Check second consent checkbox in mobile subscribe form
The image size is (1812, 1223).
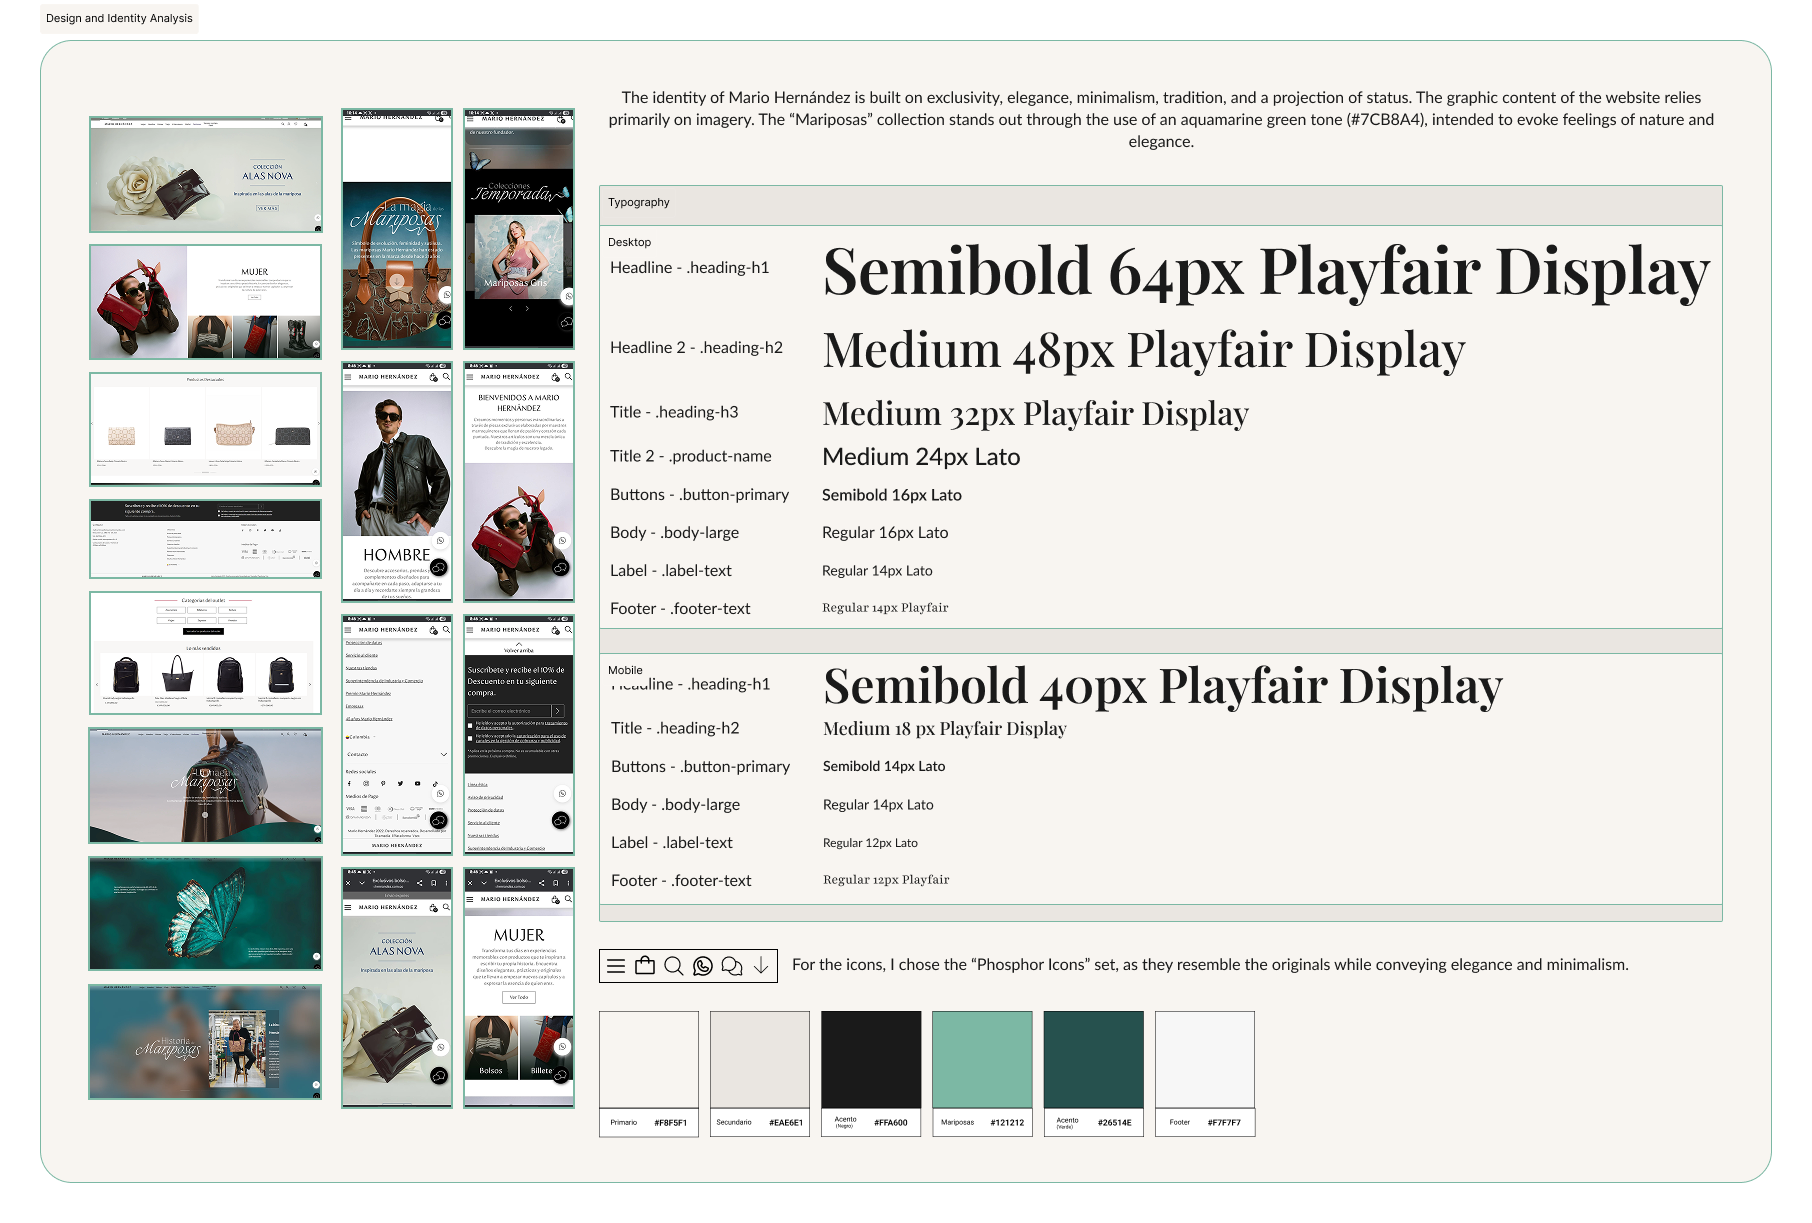tap(471, 738)
